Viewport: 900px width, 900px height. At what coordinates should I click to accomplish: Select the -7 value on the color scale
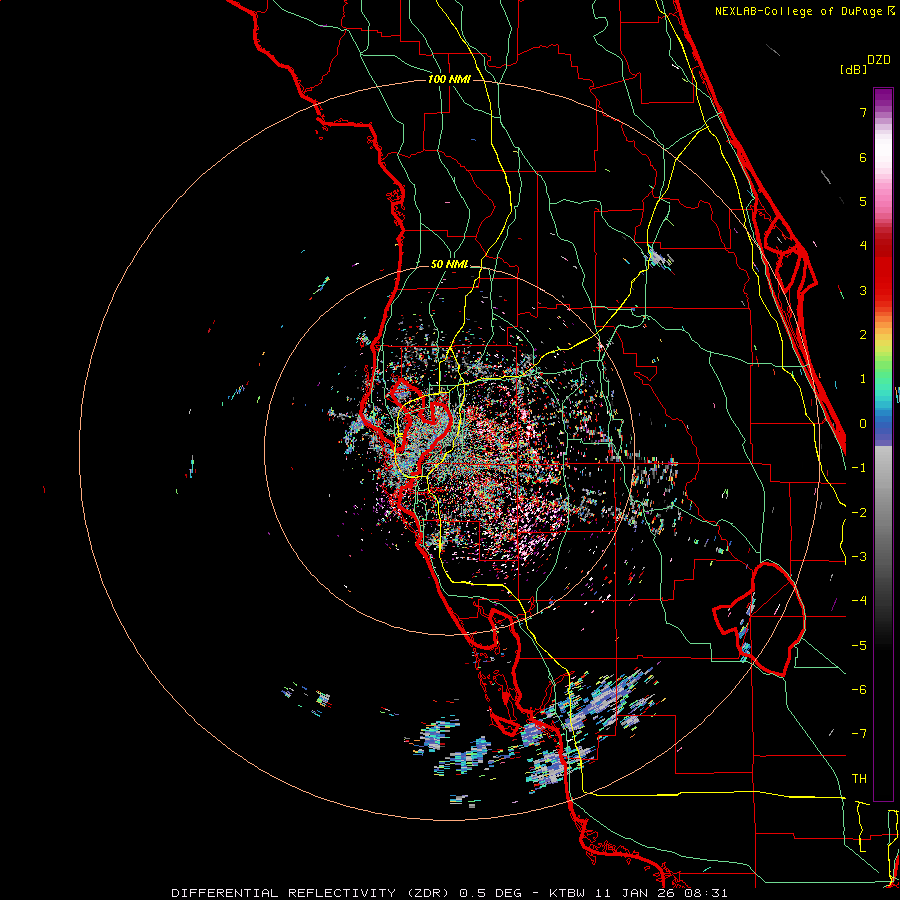(x=859, y=734)
